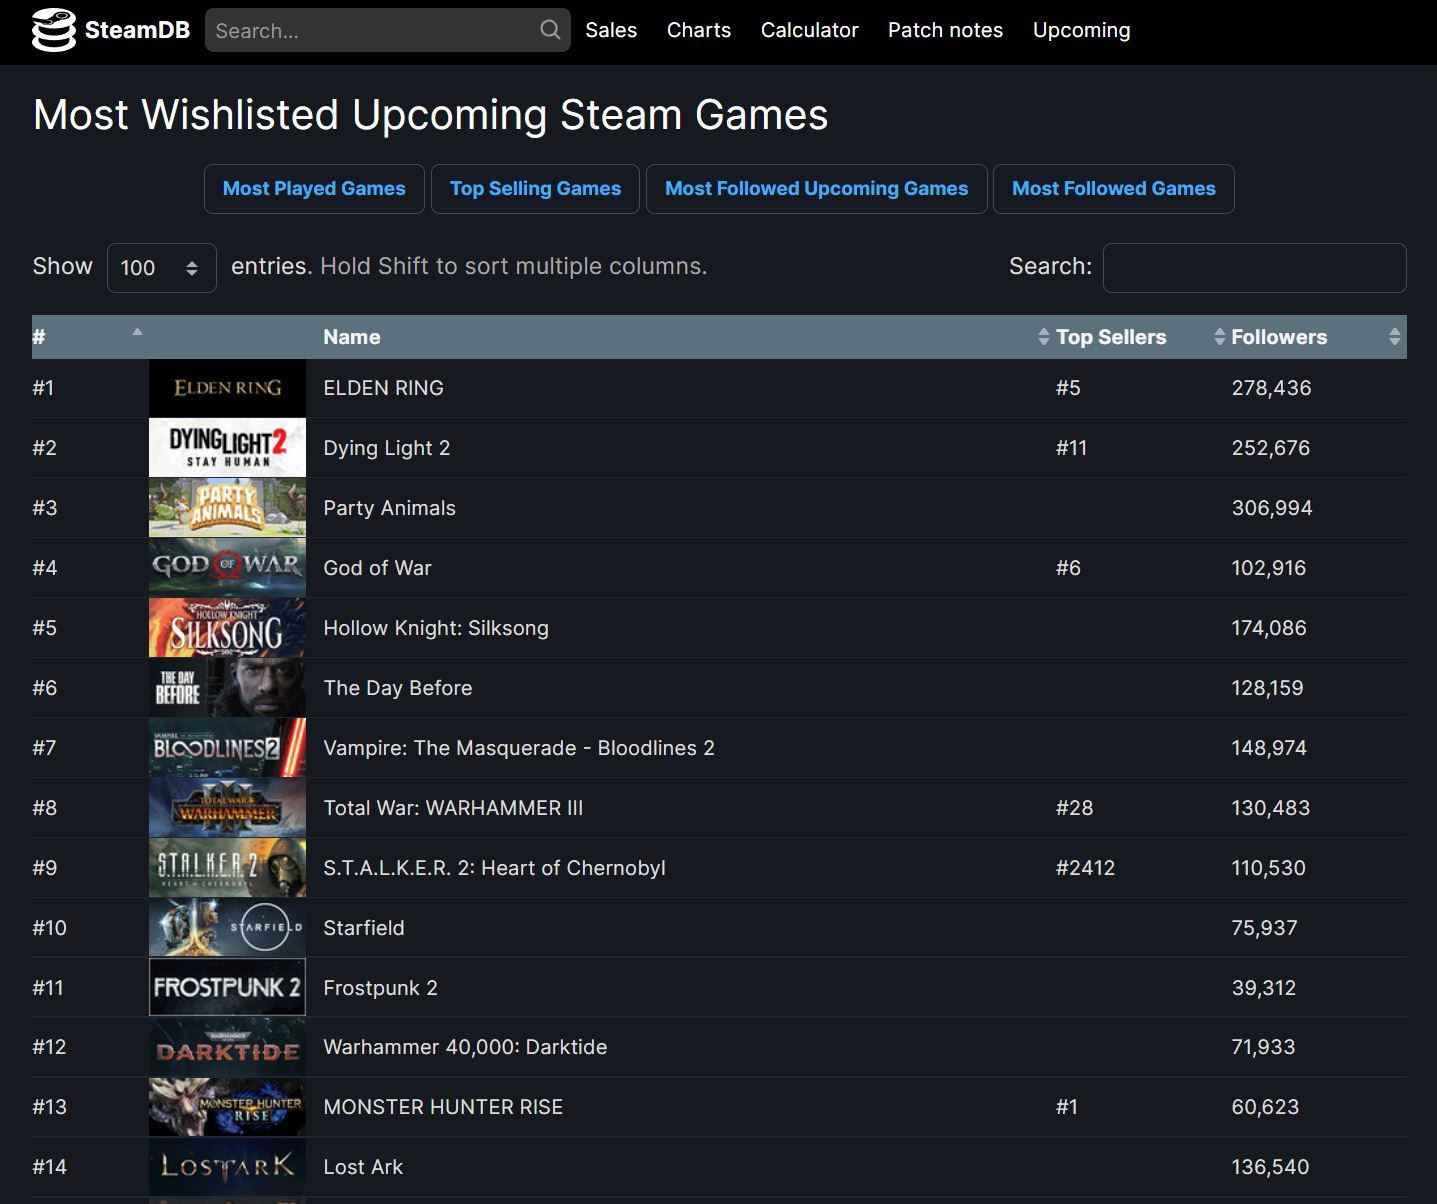The height and width of the screenshot is (1204, 1437).
Task: Click The Day Before thumbnail
Action: (x=227, y=688)
